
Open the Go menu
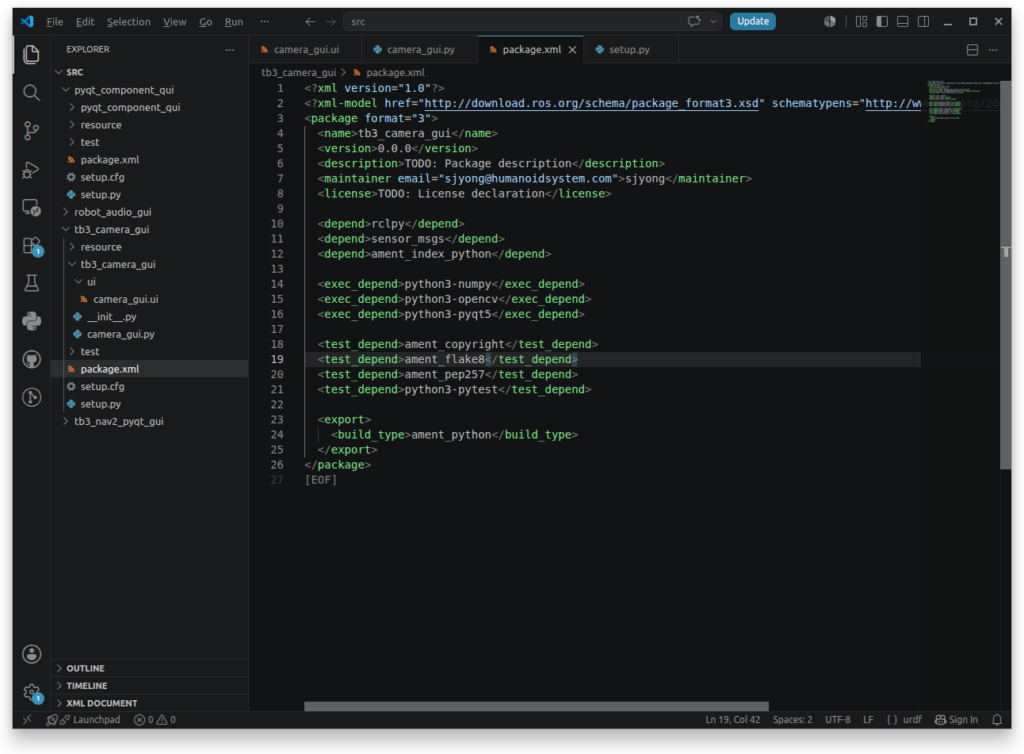click(206, 22)
